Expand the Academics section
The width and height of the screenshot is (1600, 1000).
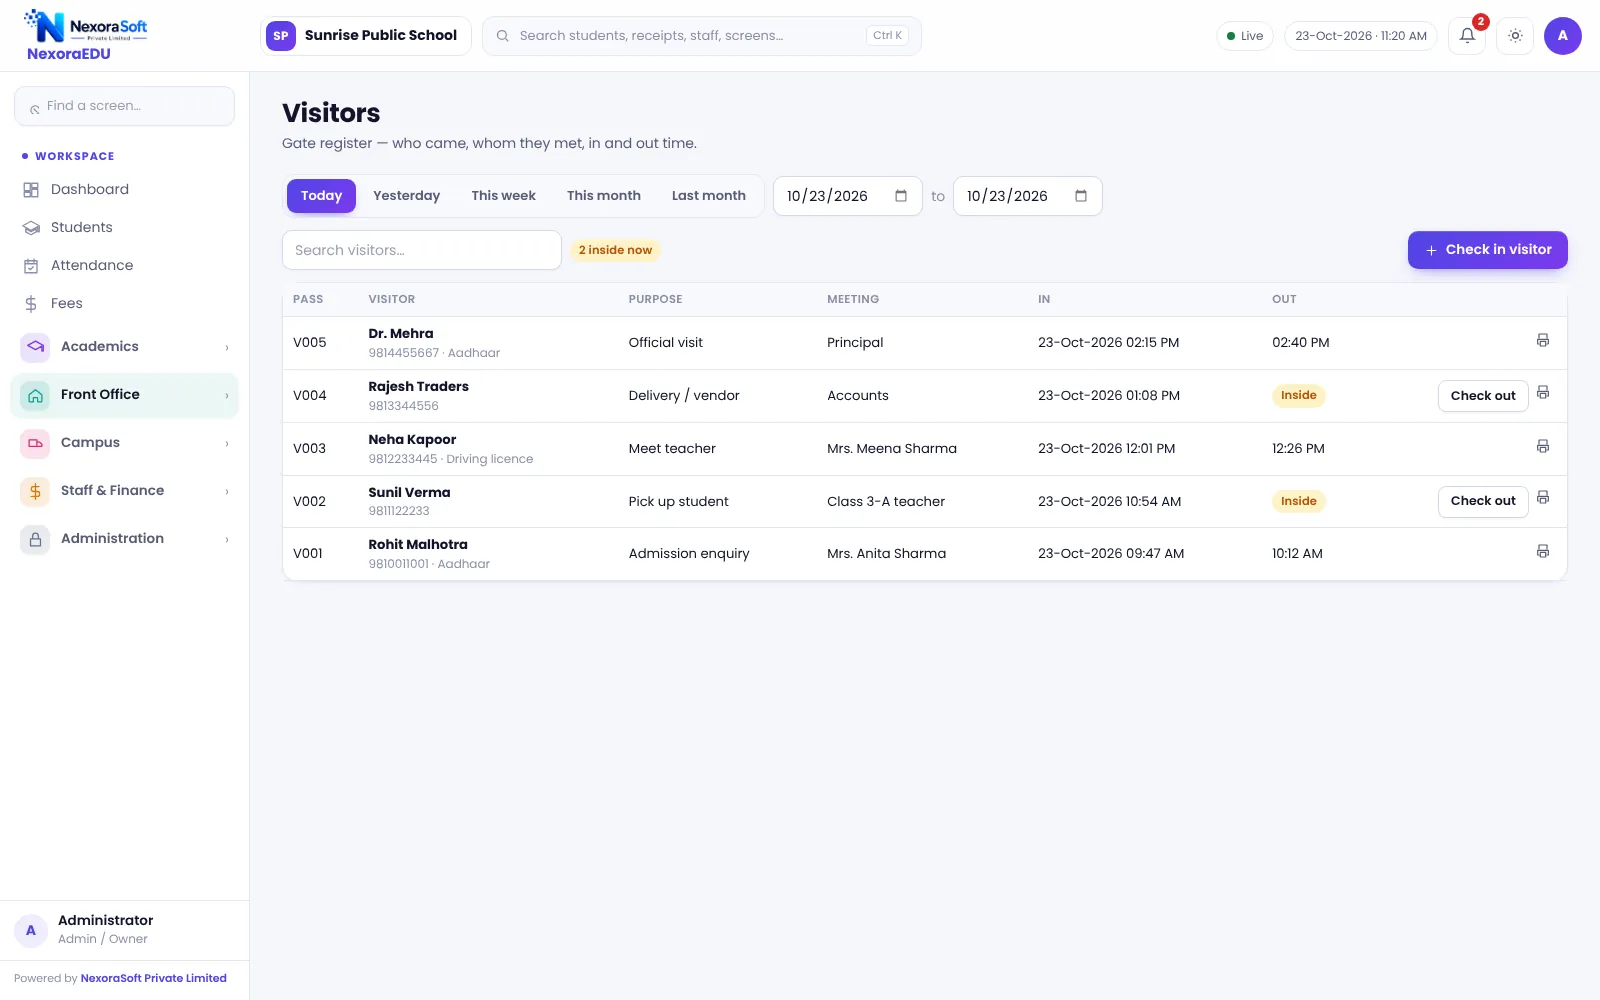(124, 347)
